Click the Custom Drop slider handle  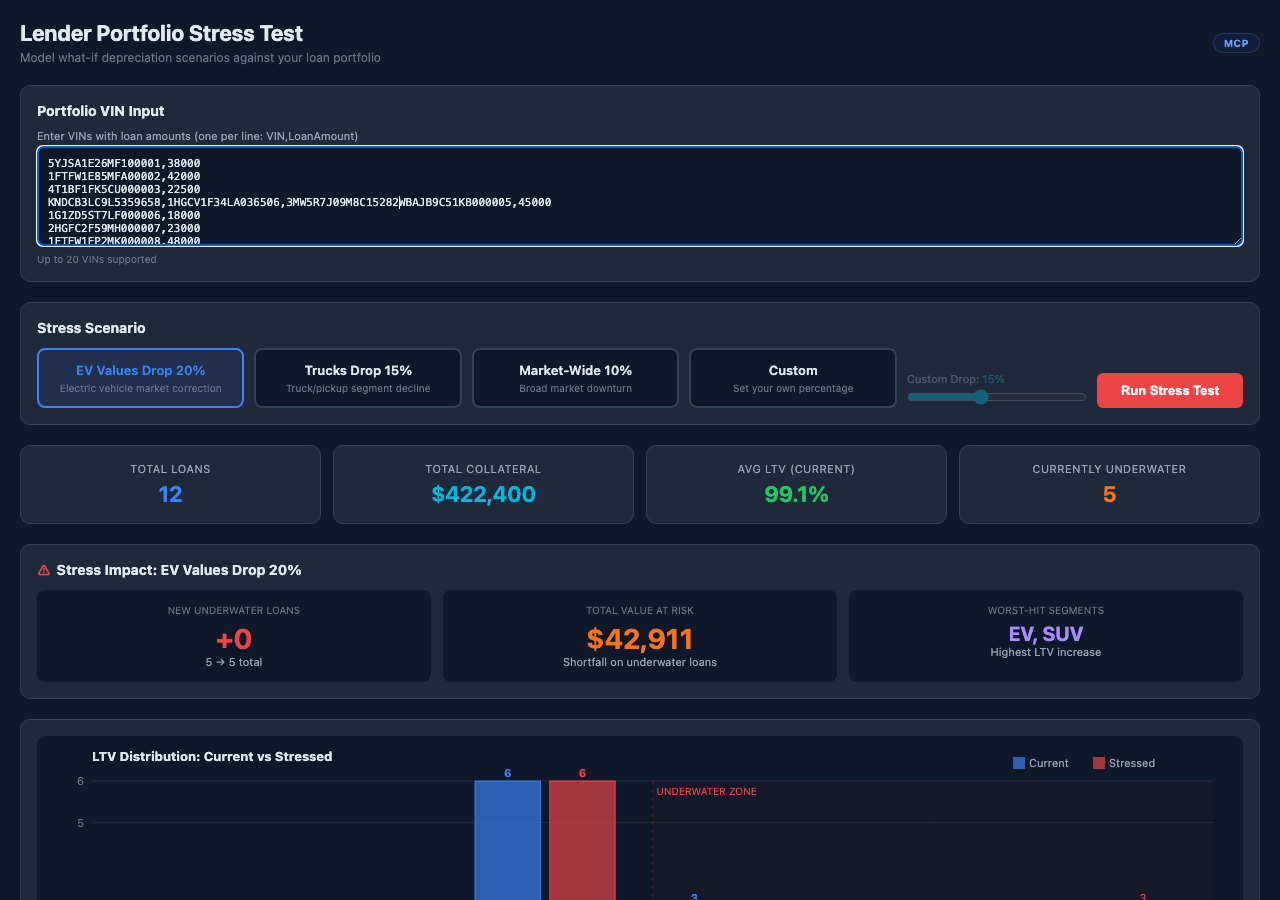coord(981,397)
